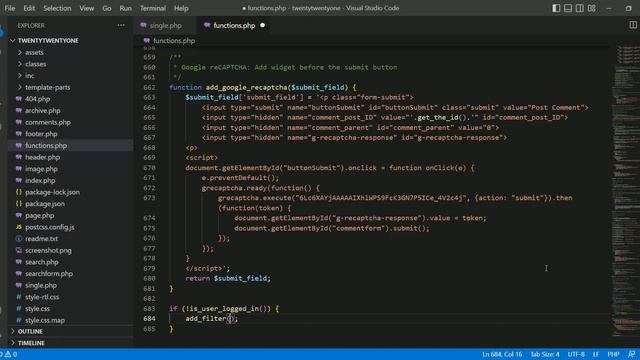Image resolution: width=640 pixels, height=360 pixels.
Task: Change LF end of line sequence
Action: 596,354
